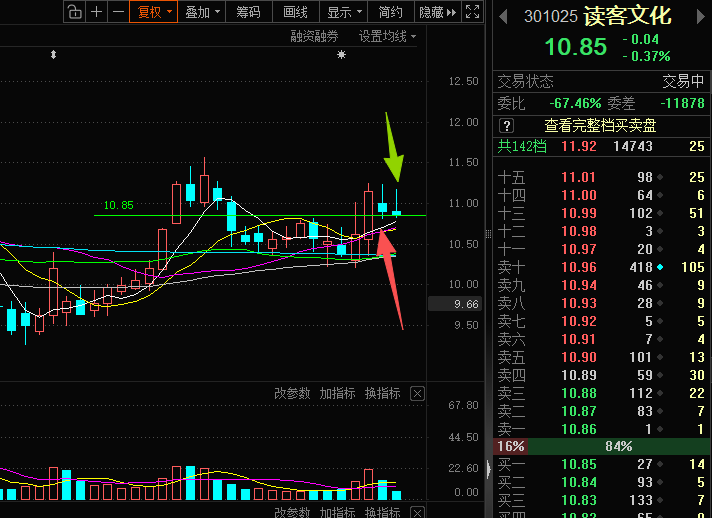
Task: Open the 叠加 dropdown
Action: 202,12
